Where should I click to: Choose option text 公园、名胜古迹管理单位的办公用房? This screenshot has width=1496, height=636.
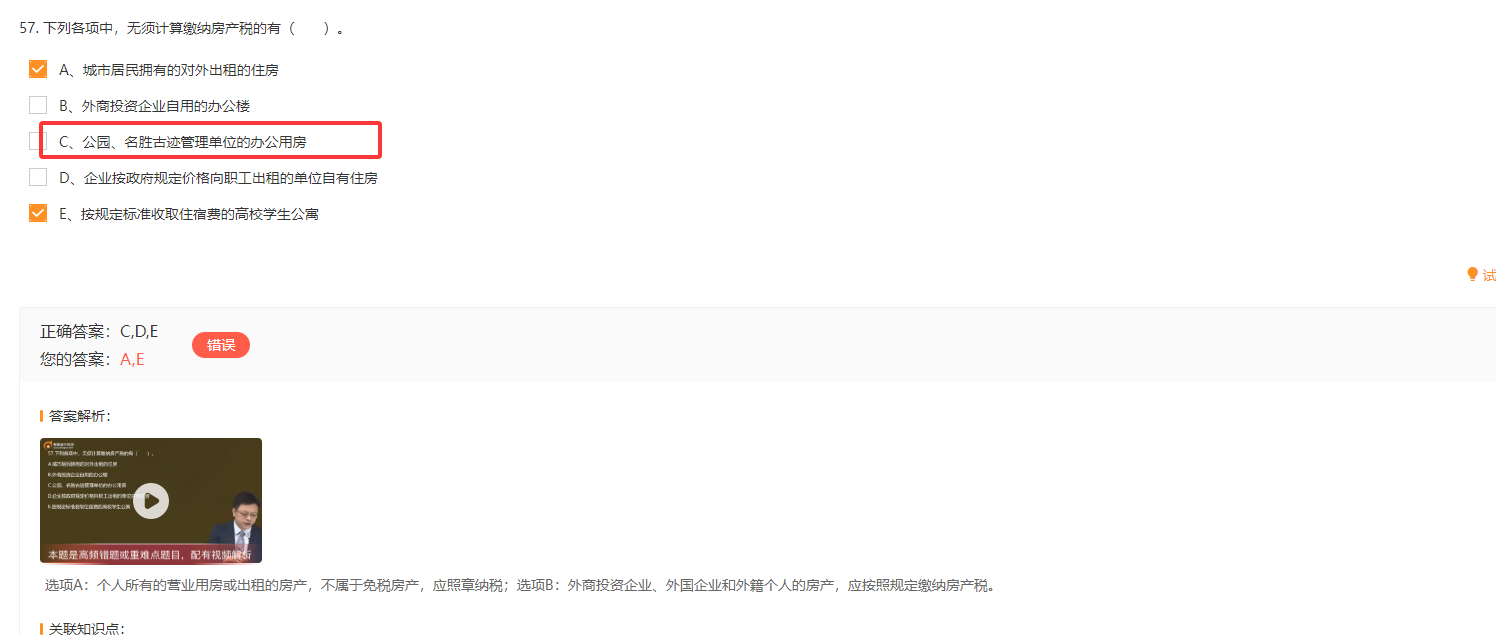[x=195, y=142]
